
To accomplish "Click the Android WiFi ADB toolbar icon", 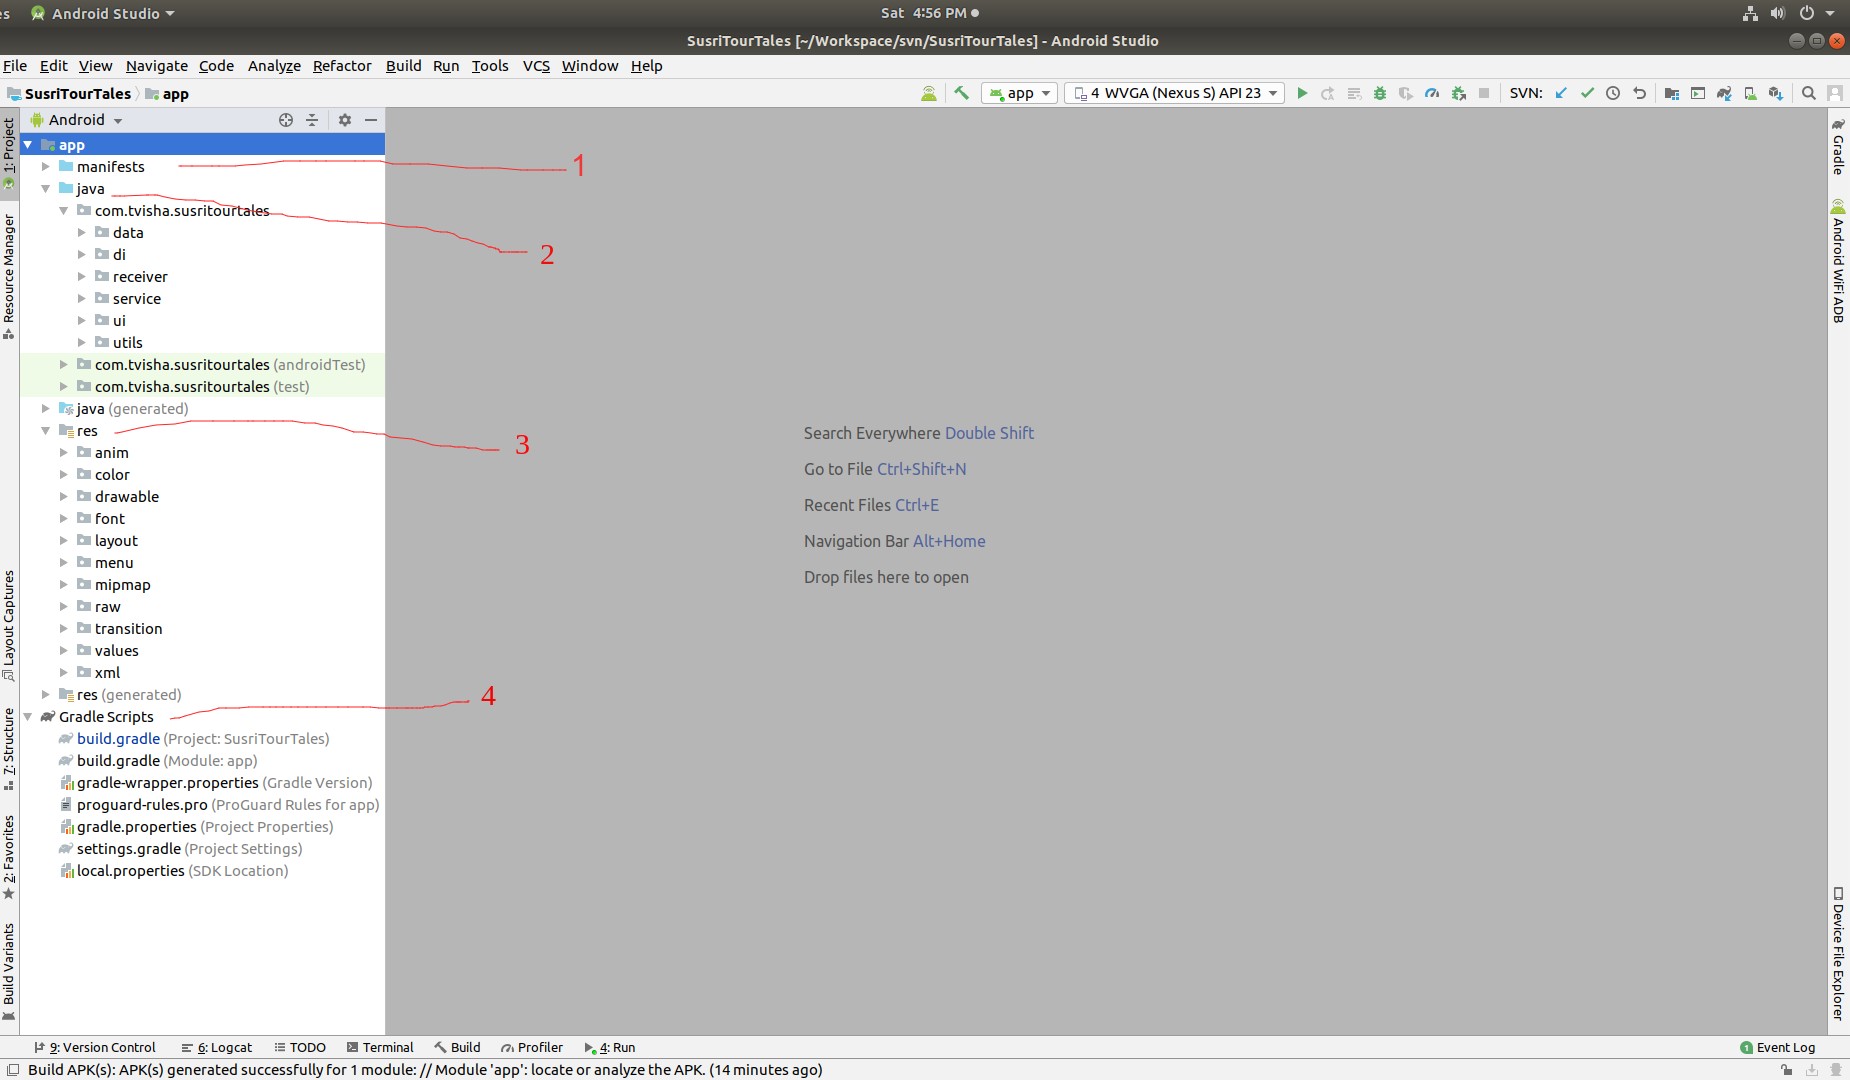I will coord(929,93).
